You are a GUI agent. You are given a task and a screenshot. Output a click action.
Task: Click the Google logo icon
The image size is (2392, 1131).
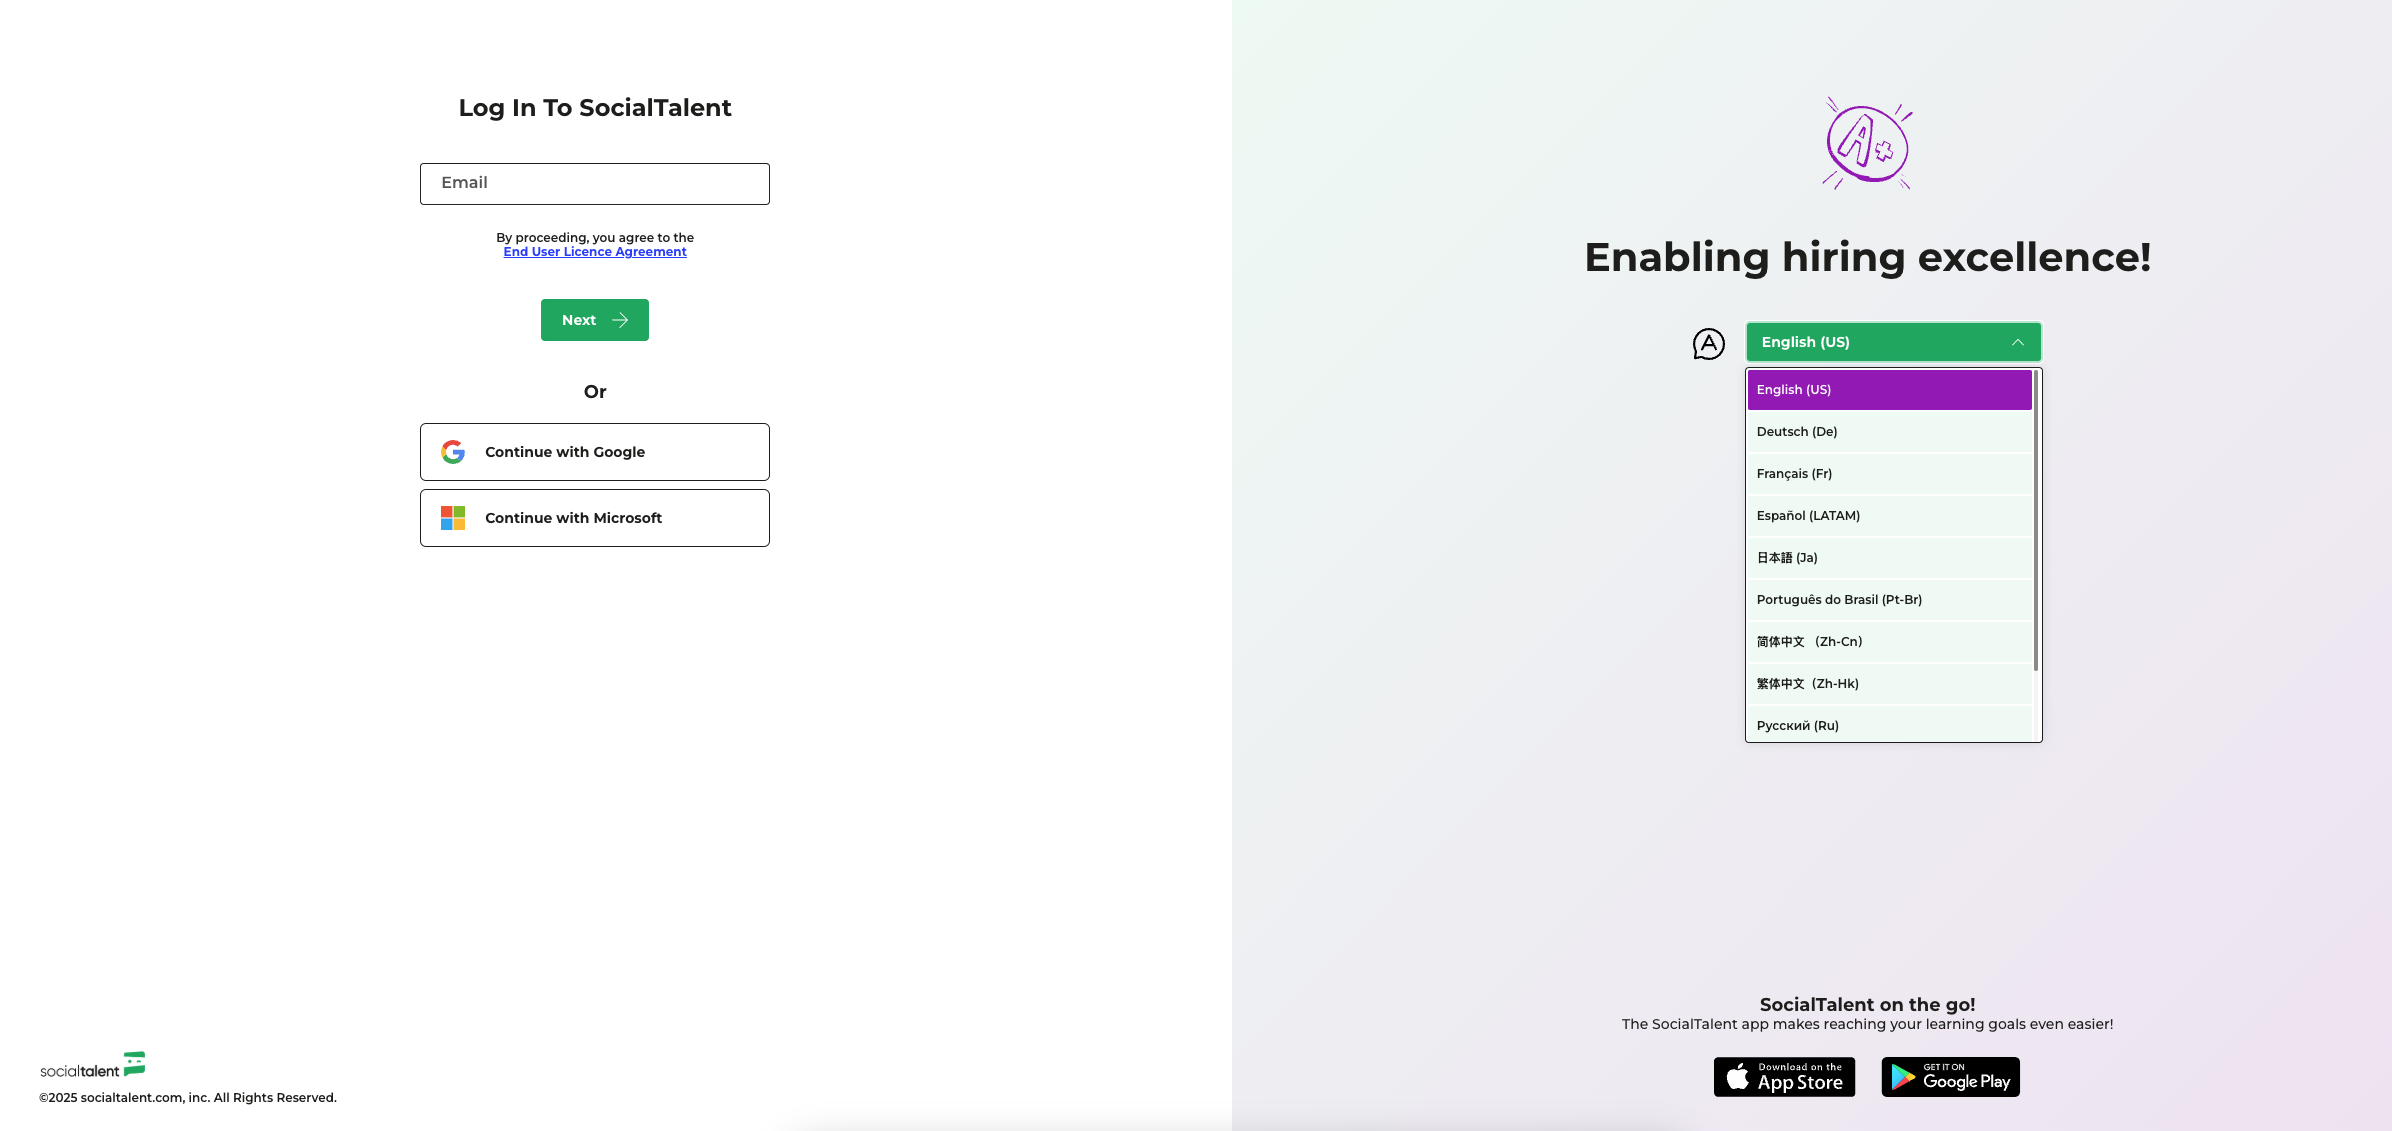[453, 450]
